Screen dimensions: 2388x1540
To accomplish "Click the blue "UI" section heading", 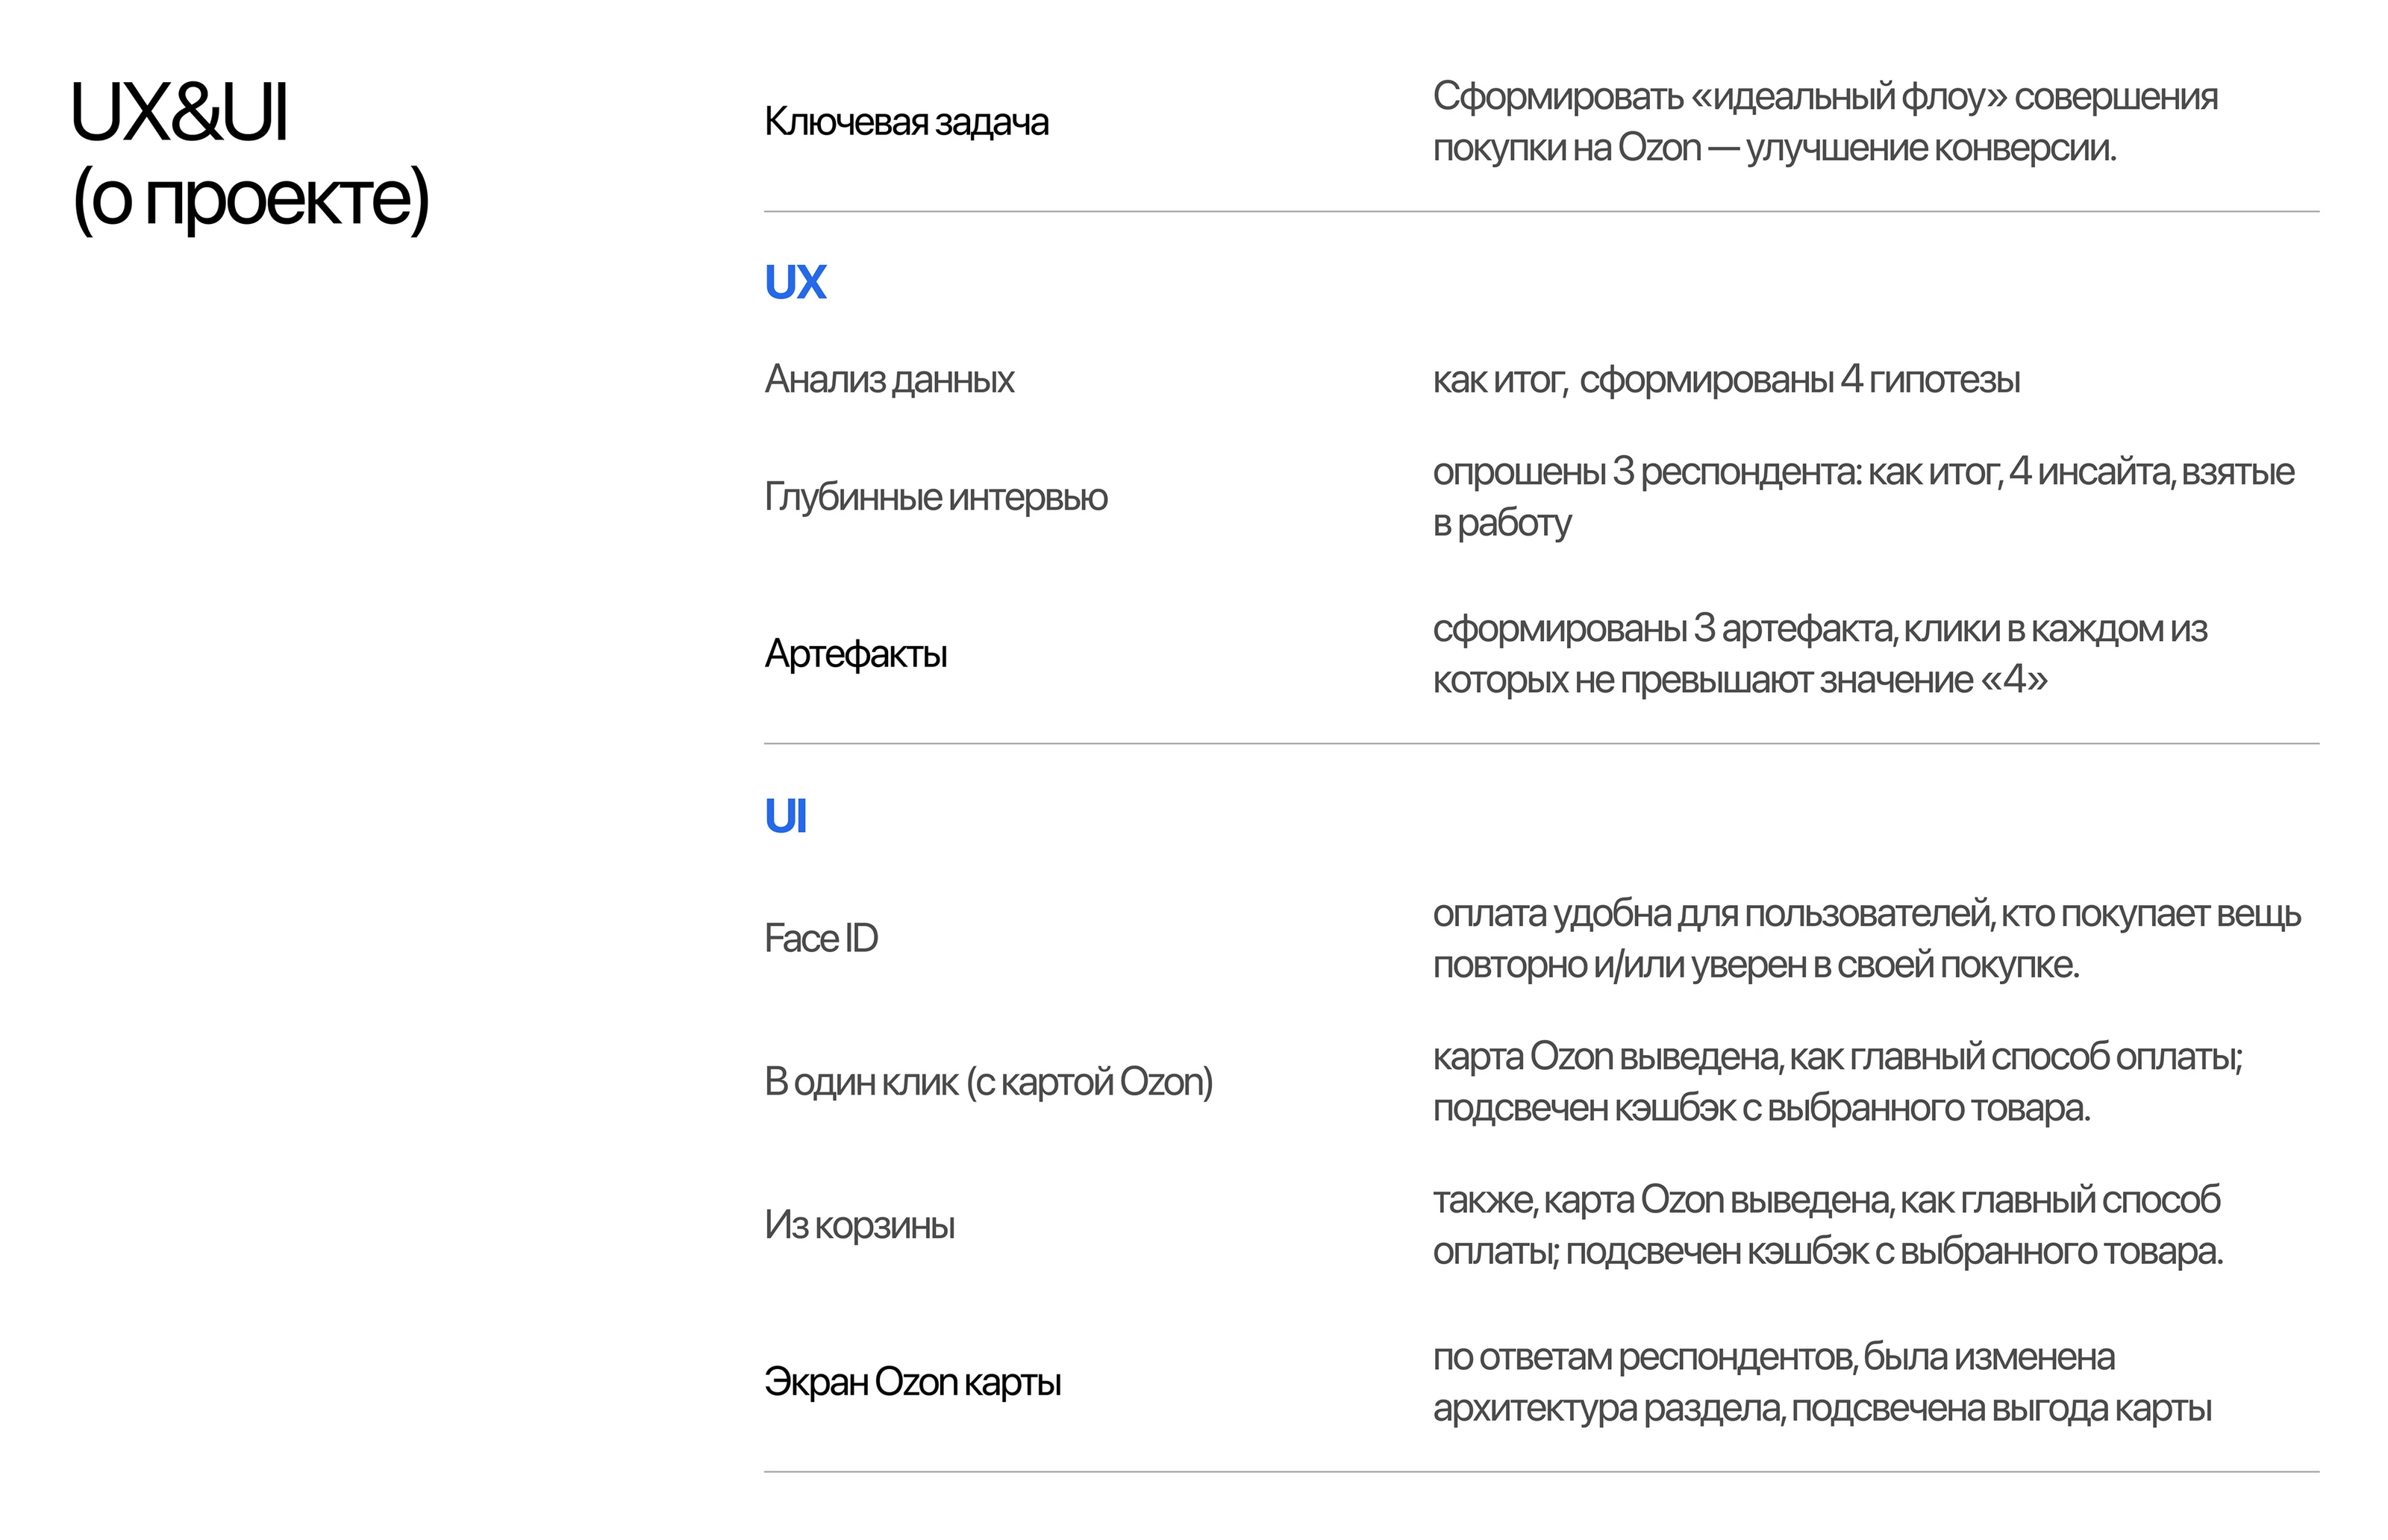I will 785,817.
